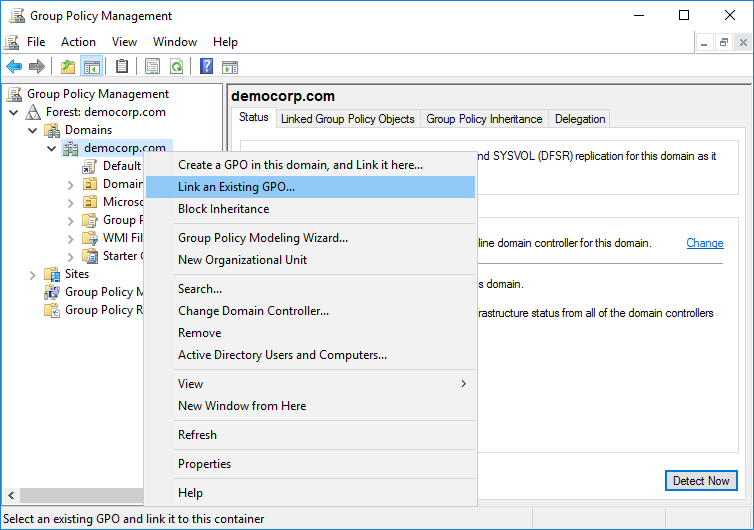Viewport: 754px width, 530px height.
Task: Select the Sites node icon in tree
Action: click(x=52, y=274)
